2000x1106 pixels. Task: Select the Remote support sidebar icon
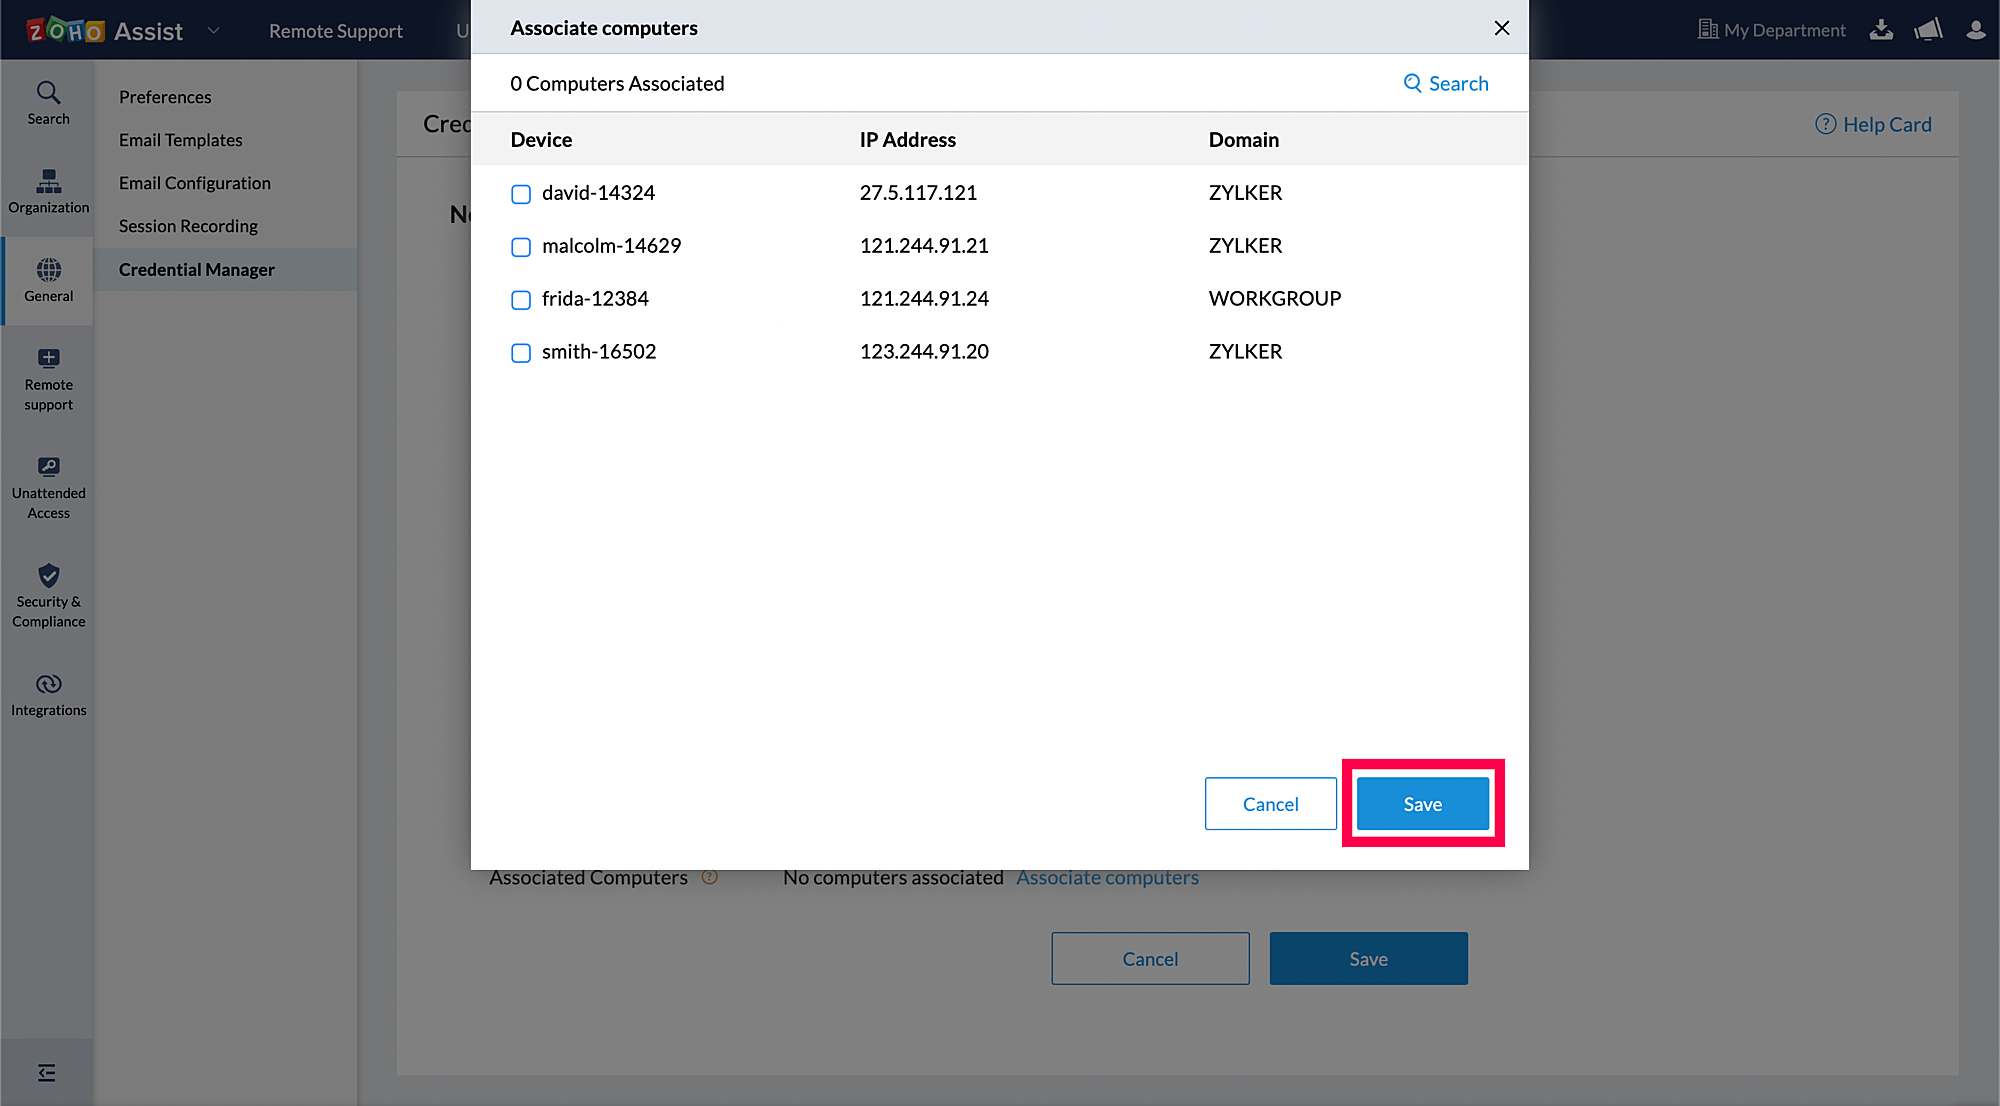coord(48,379)
